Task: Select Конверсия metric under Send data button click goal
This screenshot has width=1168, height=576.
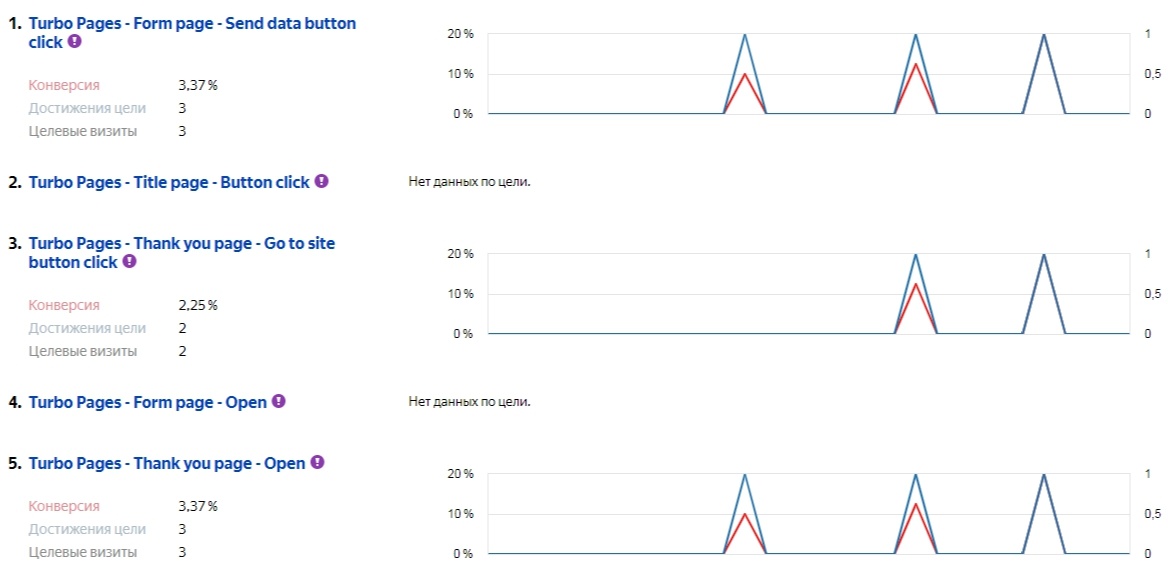Action: 64,85
